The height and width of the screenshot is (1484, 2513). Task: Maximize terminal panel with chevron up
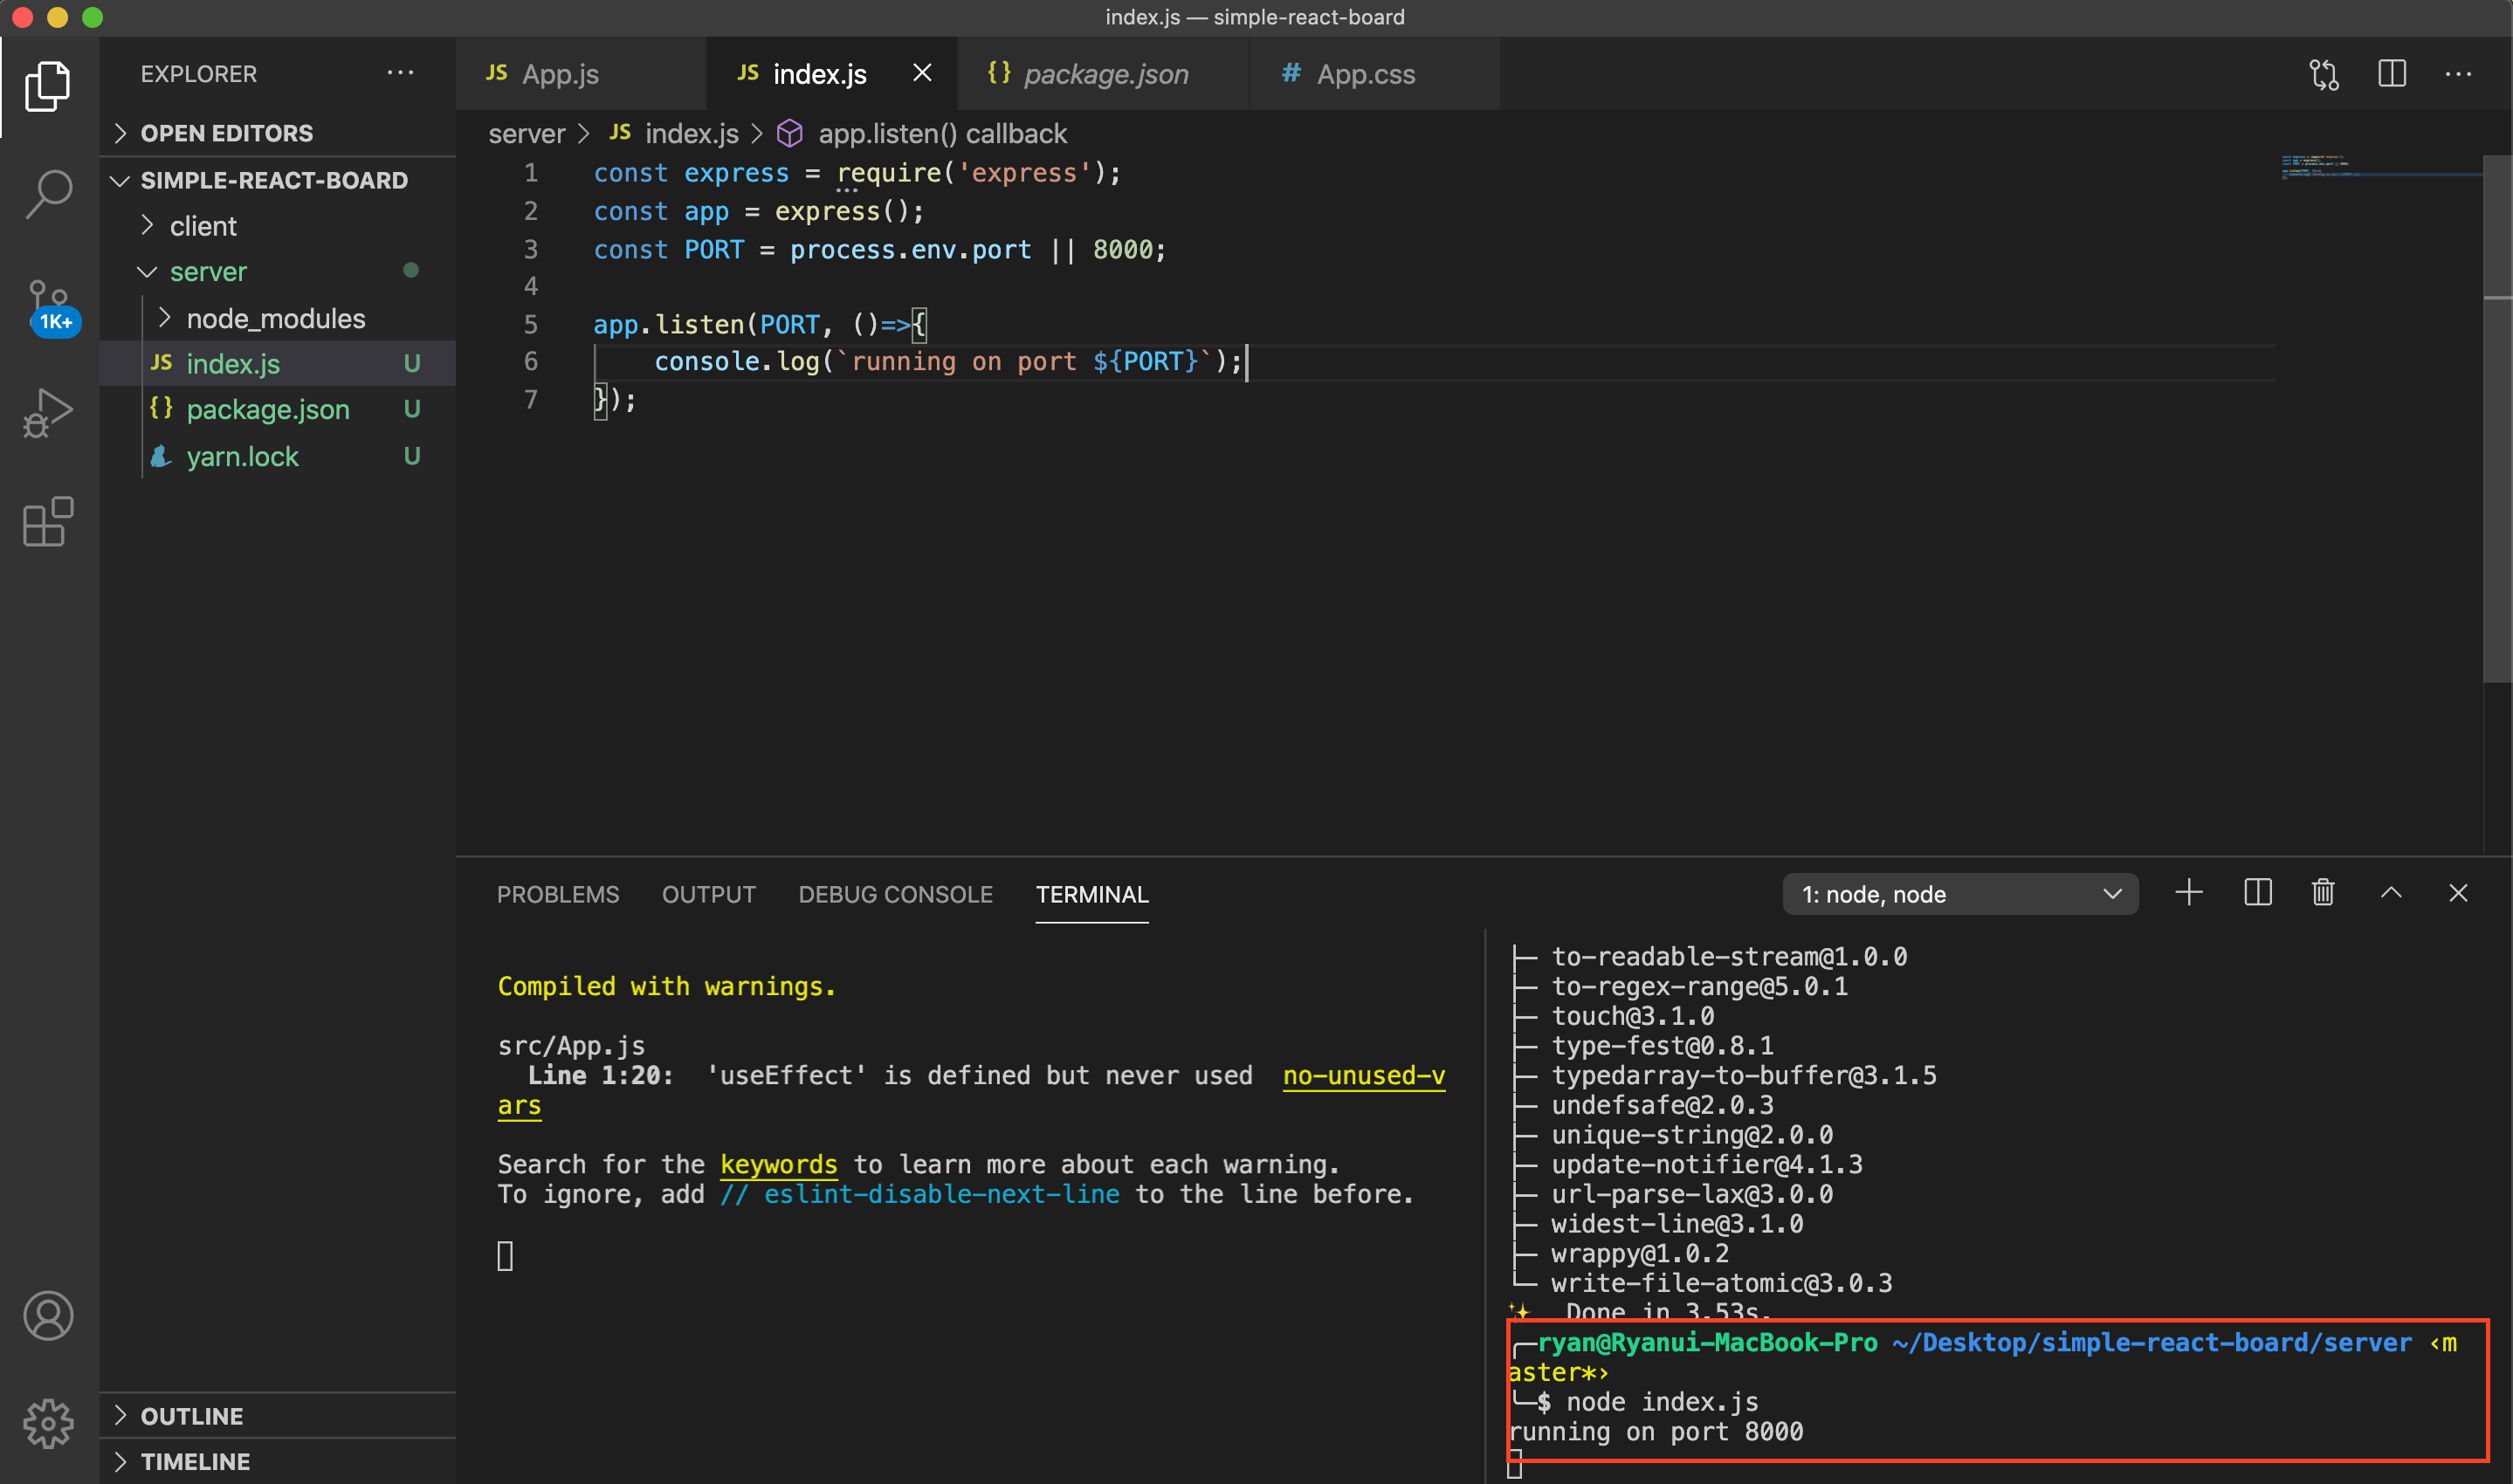click(x=2390, y=893)
